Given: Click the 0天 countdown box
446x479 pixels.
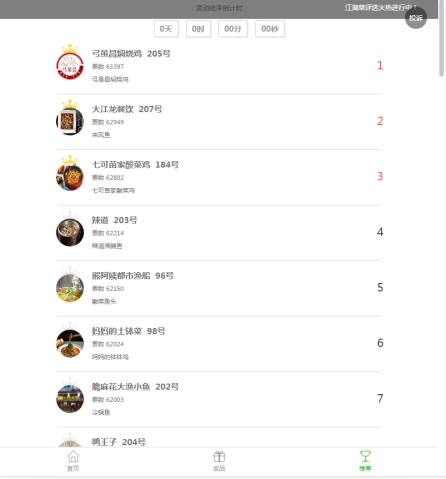Looking at the screenshot, I should 166,29.
